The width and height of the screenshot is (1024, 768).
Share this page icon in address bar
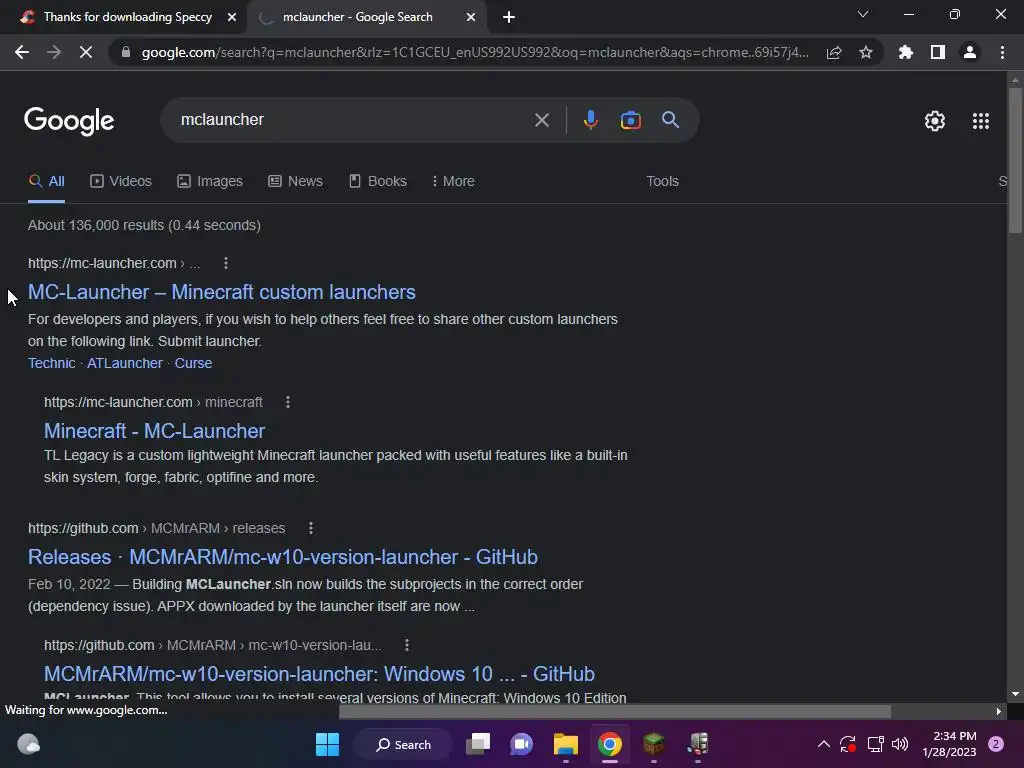[x=834, y=52]
